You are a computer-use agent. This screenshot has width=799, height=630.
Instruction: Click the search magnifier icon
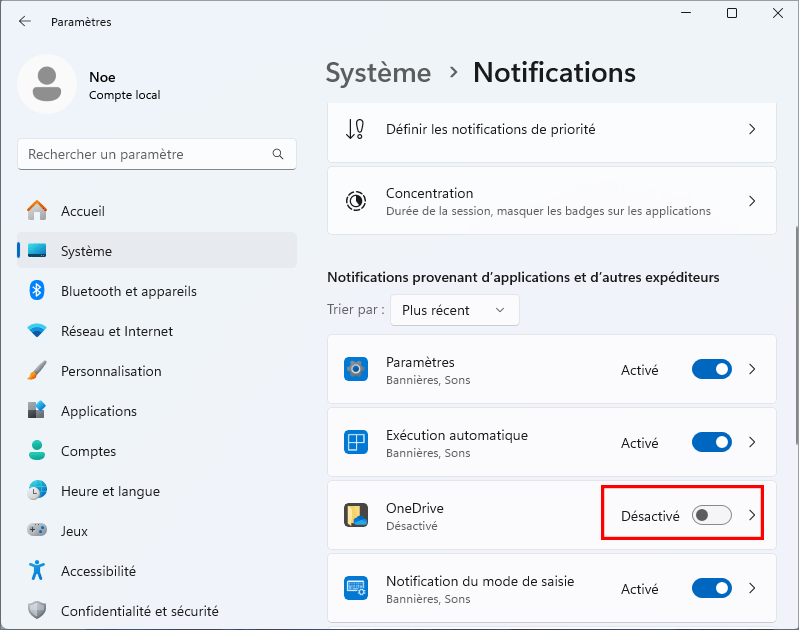click(278, 154)
